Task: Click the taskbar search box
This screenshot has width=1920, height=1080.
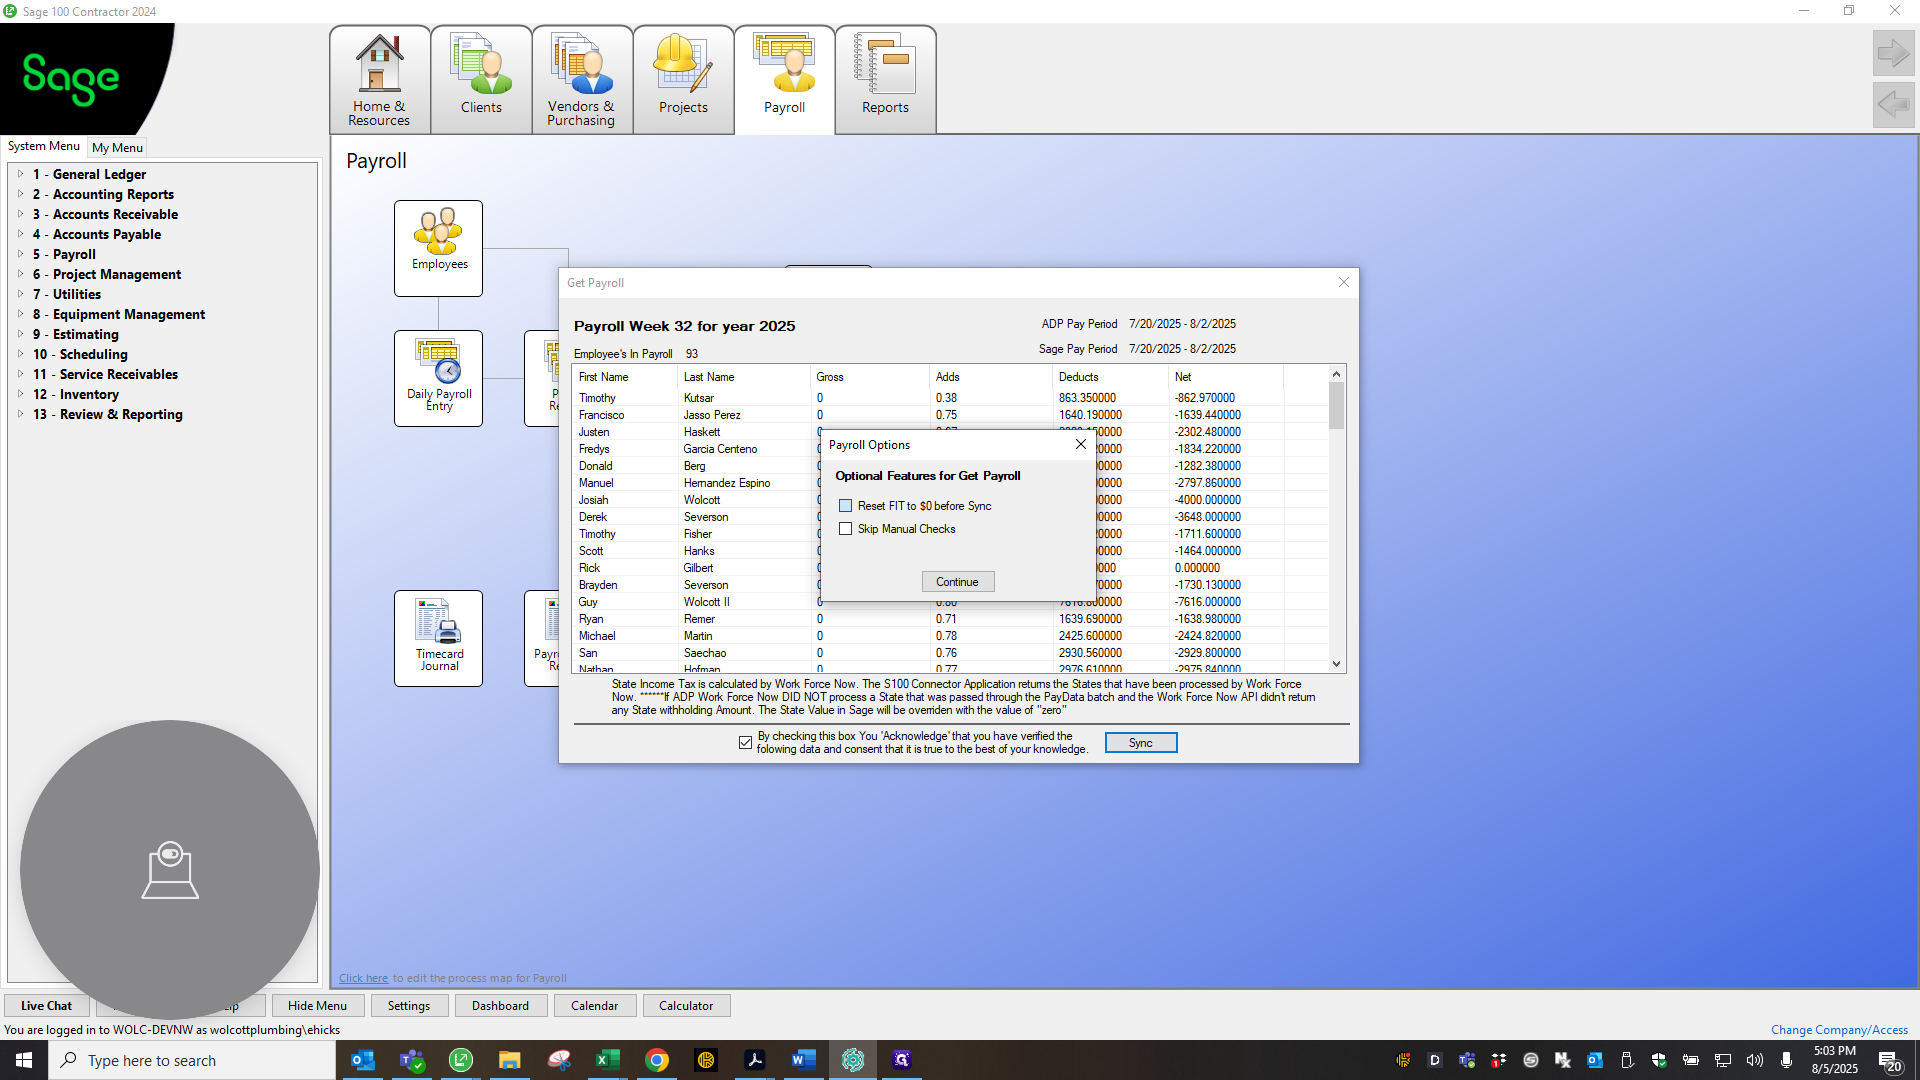Action: pyautogui.click(x=192, y=1060)
